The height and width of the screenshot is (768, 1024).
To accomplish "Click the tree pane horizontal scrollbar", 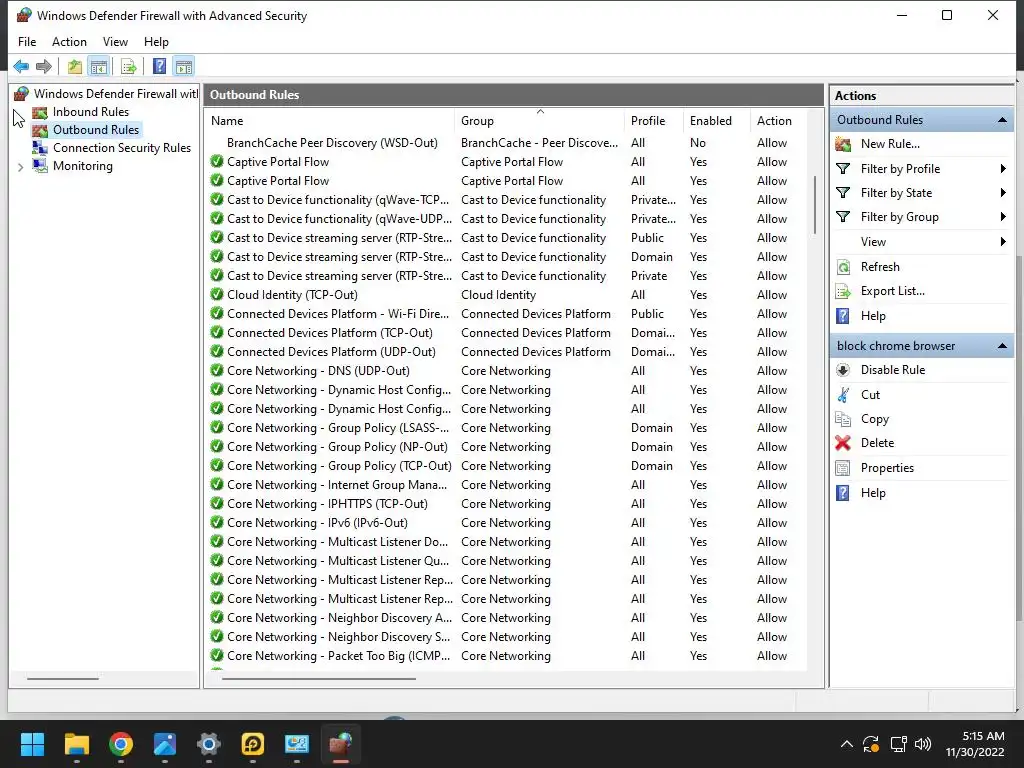I will click(63, 679).
